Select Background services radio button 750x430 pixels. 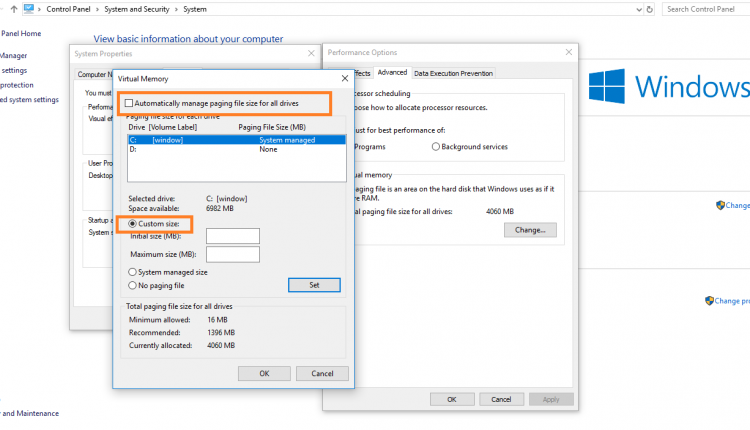coord(436,147)
